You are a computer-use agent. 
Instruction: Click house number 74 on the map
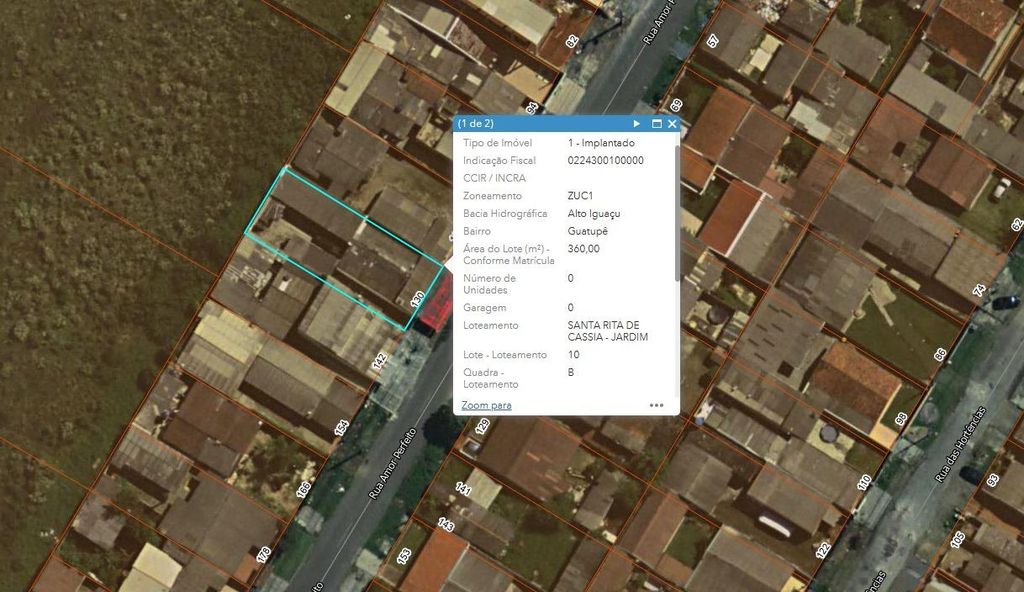pyautogui.click(x=978, y=291)
